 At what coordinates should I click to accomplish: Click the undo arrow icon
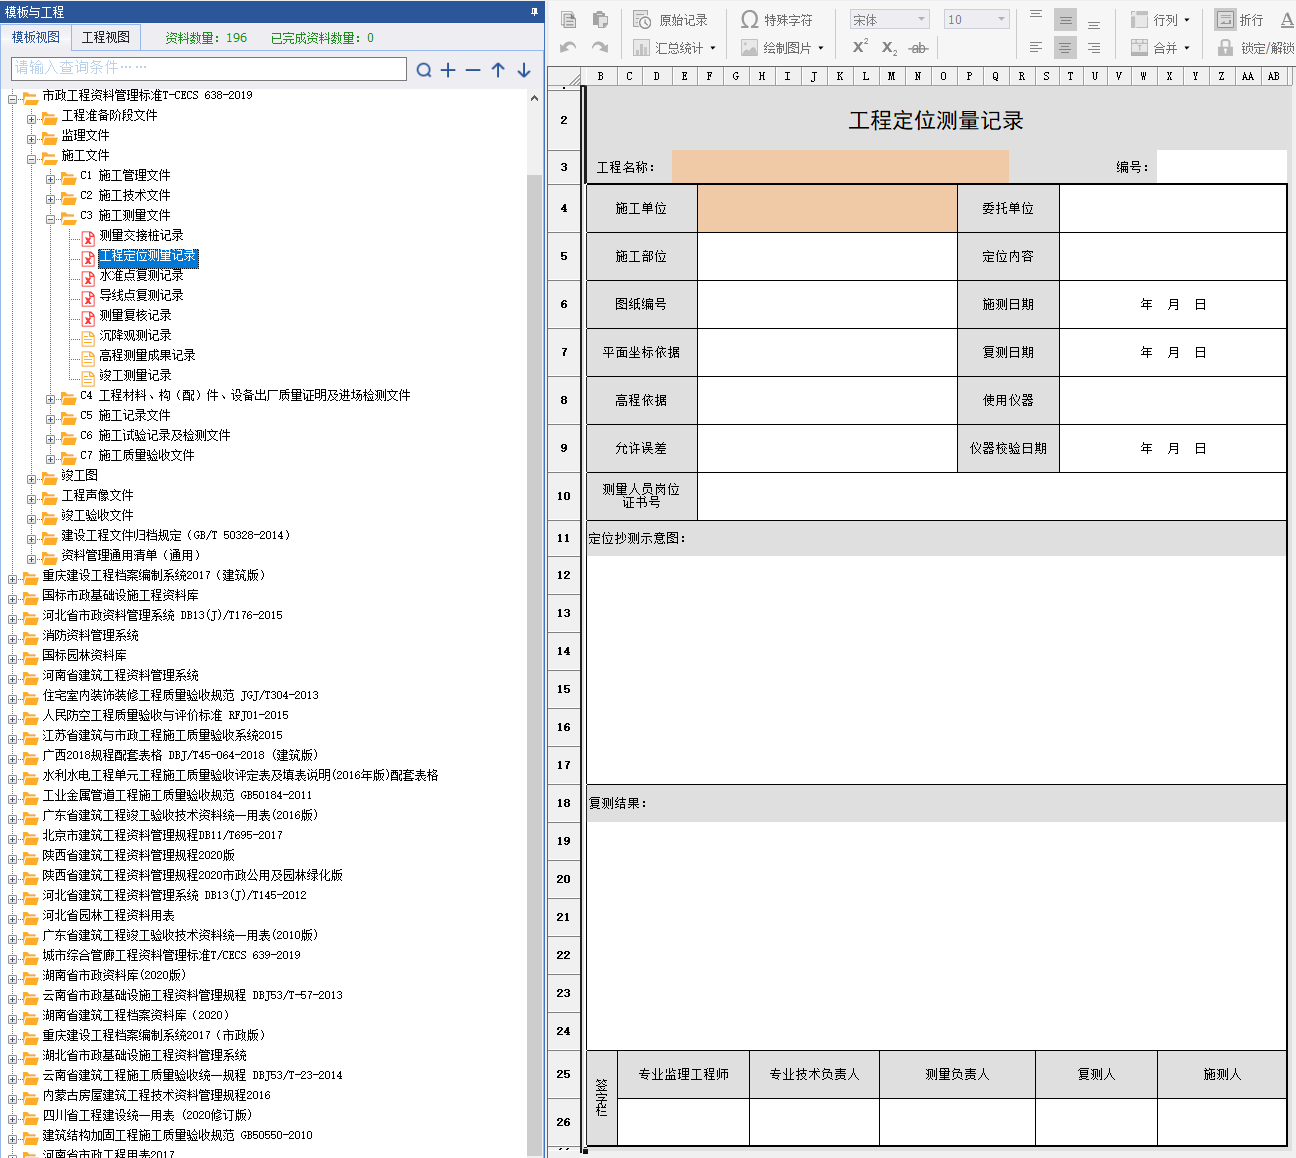coord(568,47)
